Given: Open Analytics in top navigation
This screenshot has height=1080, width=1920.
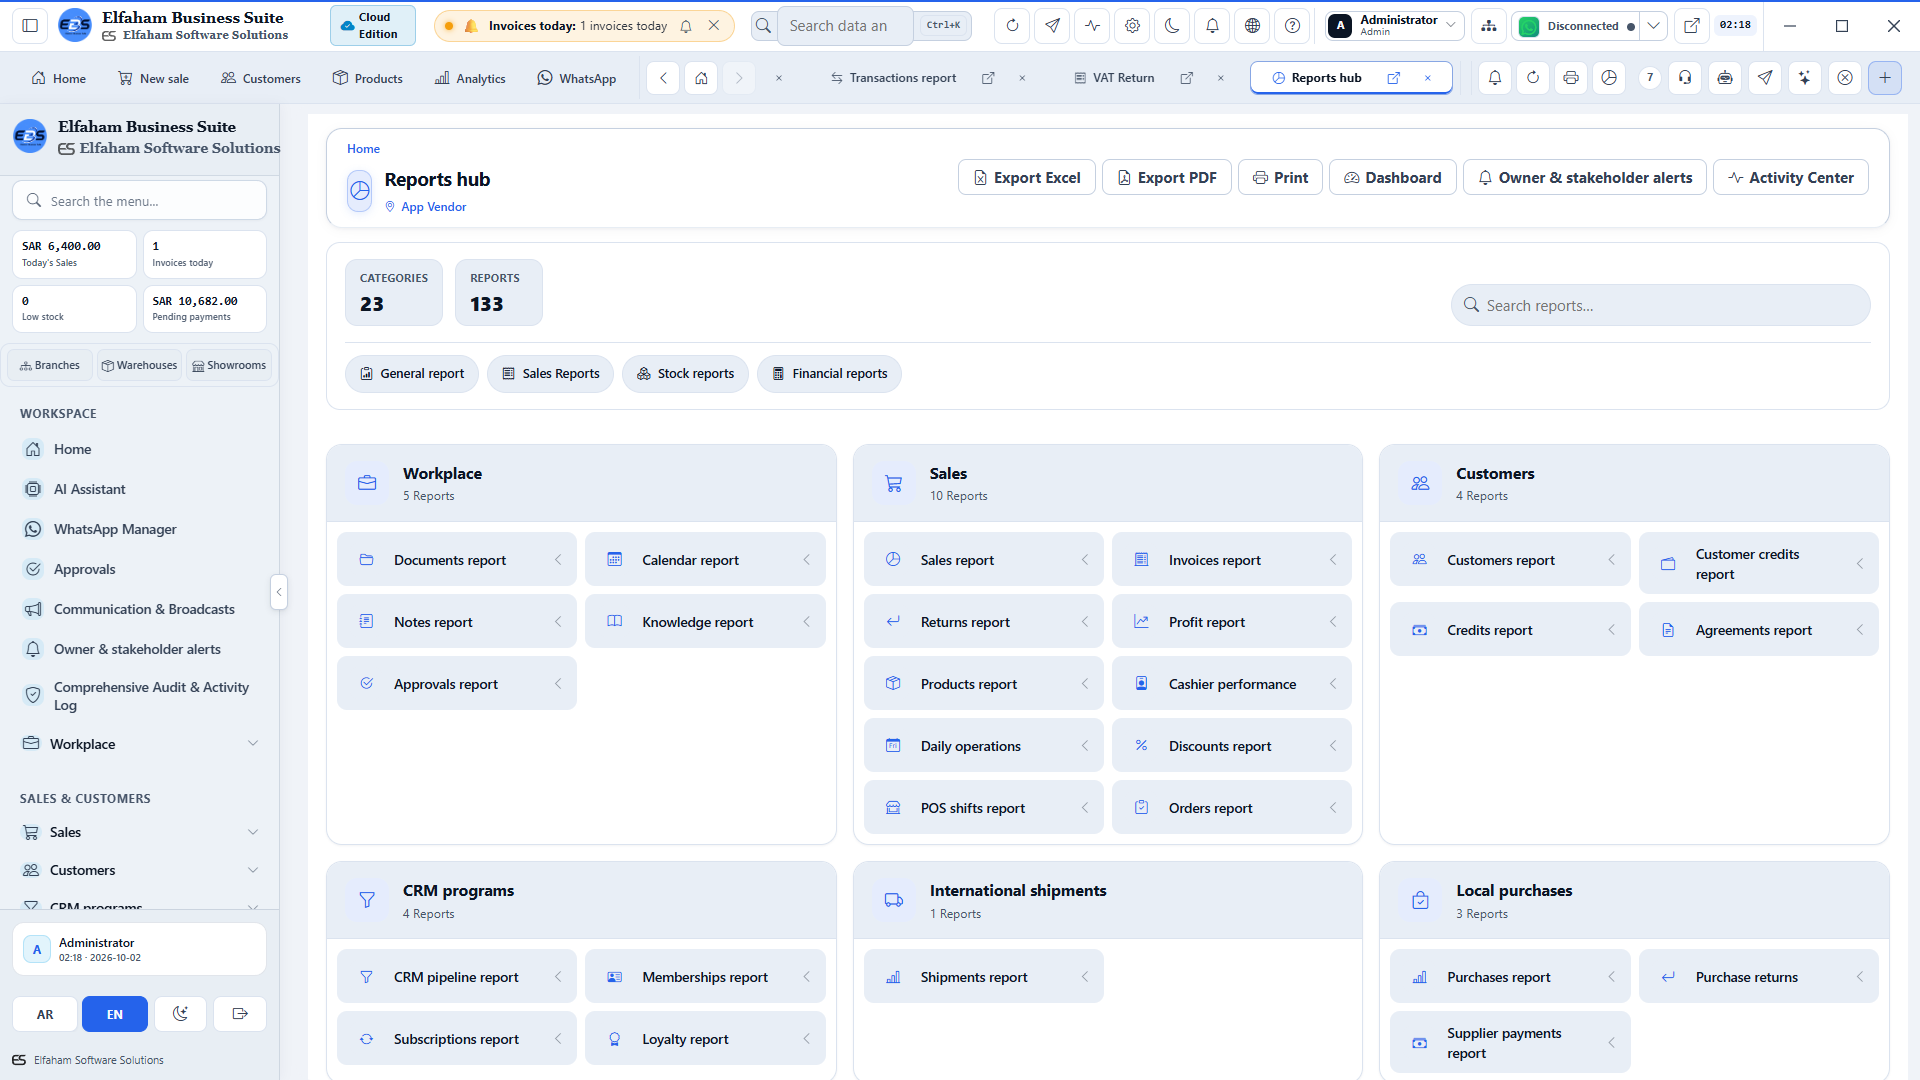Looking at the screenshot, I should 470,78.
